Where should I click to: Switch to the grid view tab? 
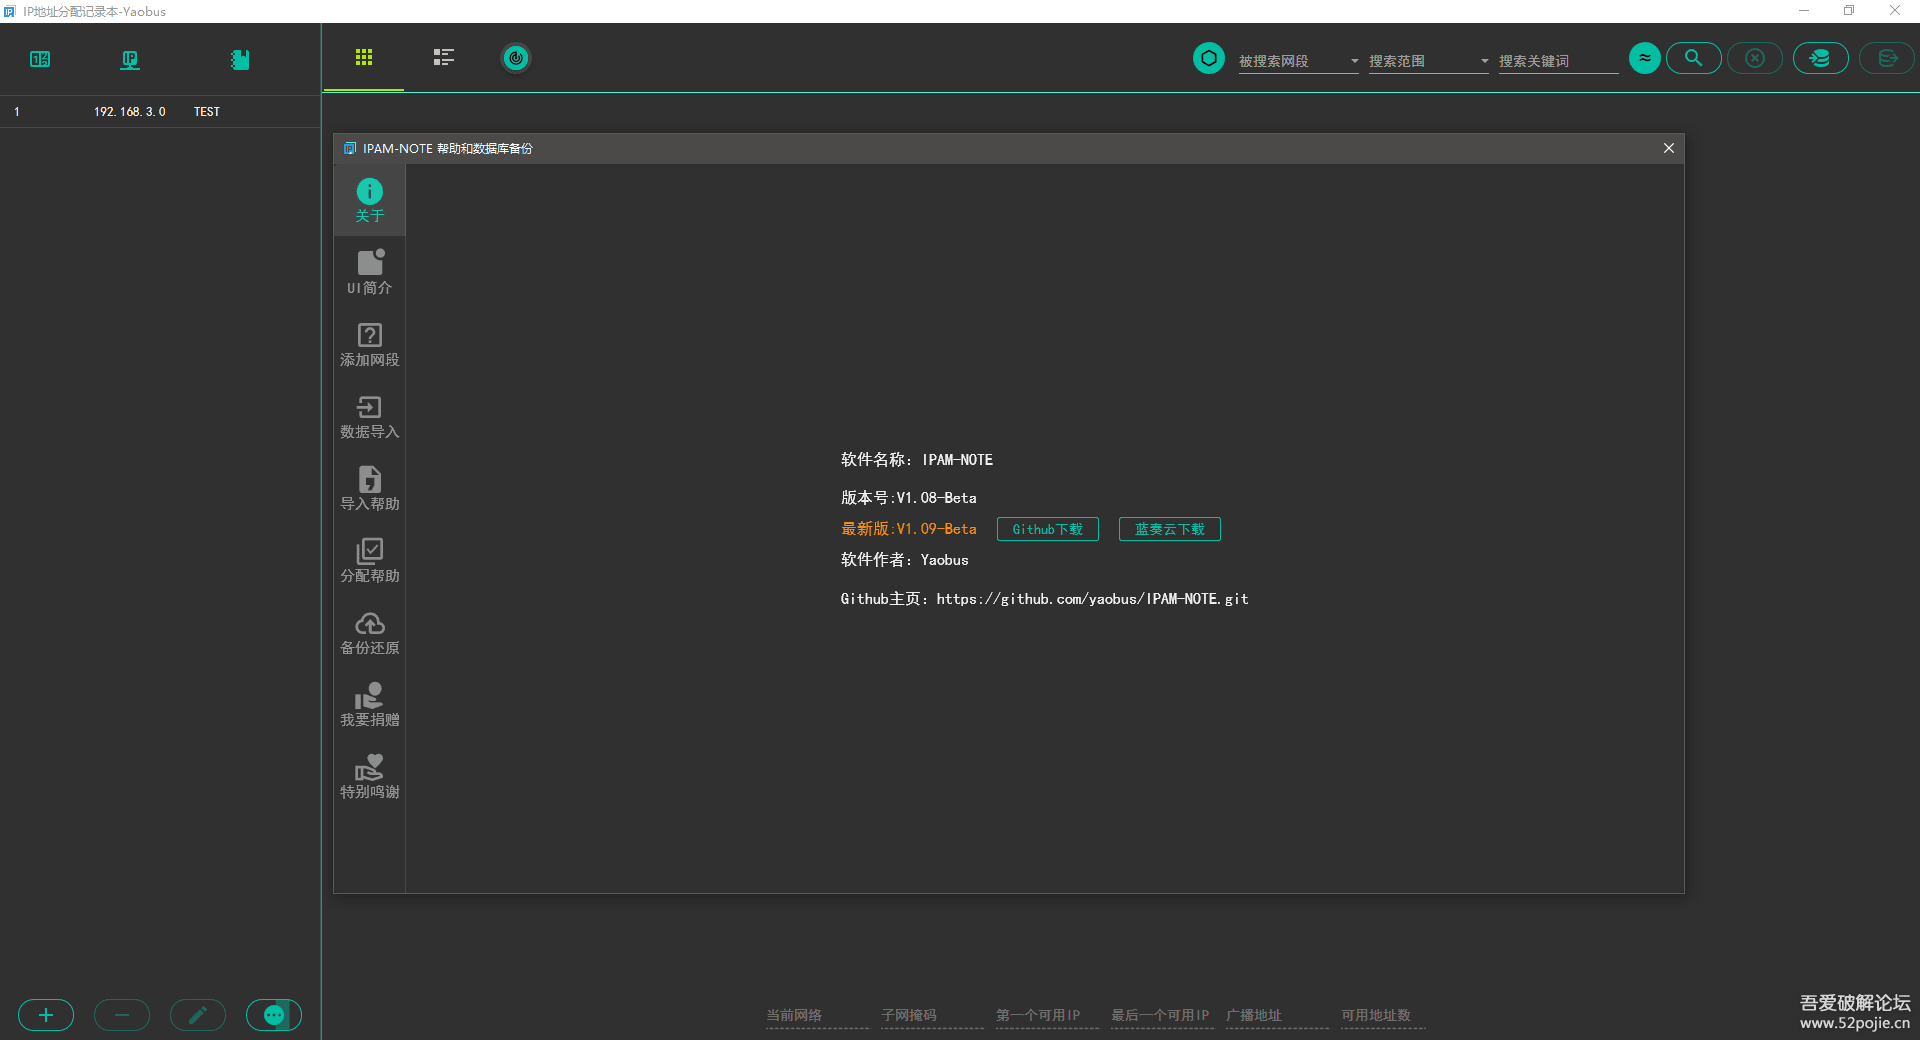click(364, 58)
